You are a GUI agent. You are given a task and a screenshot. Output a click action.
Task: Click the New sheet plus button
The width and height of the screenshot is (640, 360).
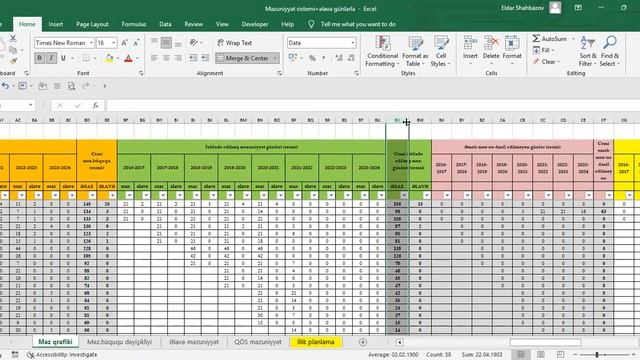[x=363, y=342]
